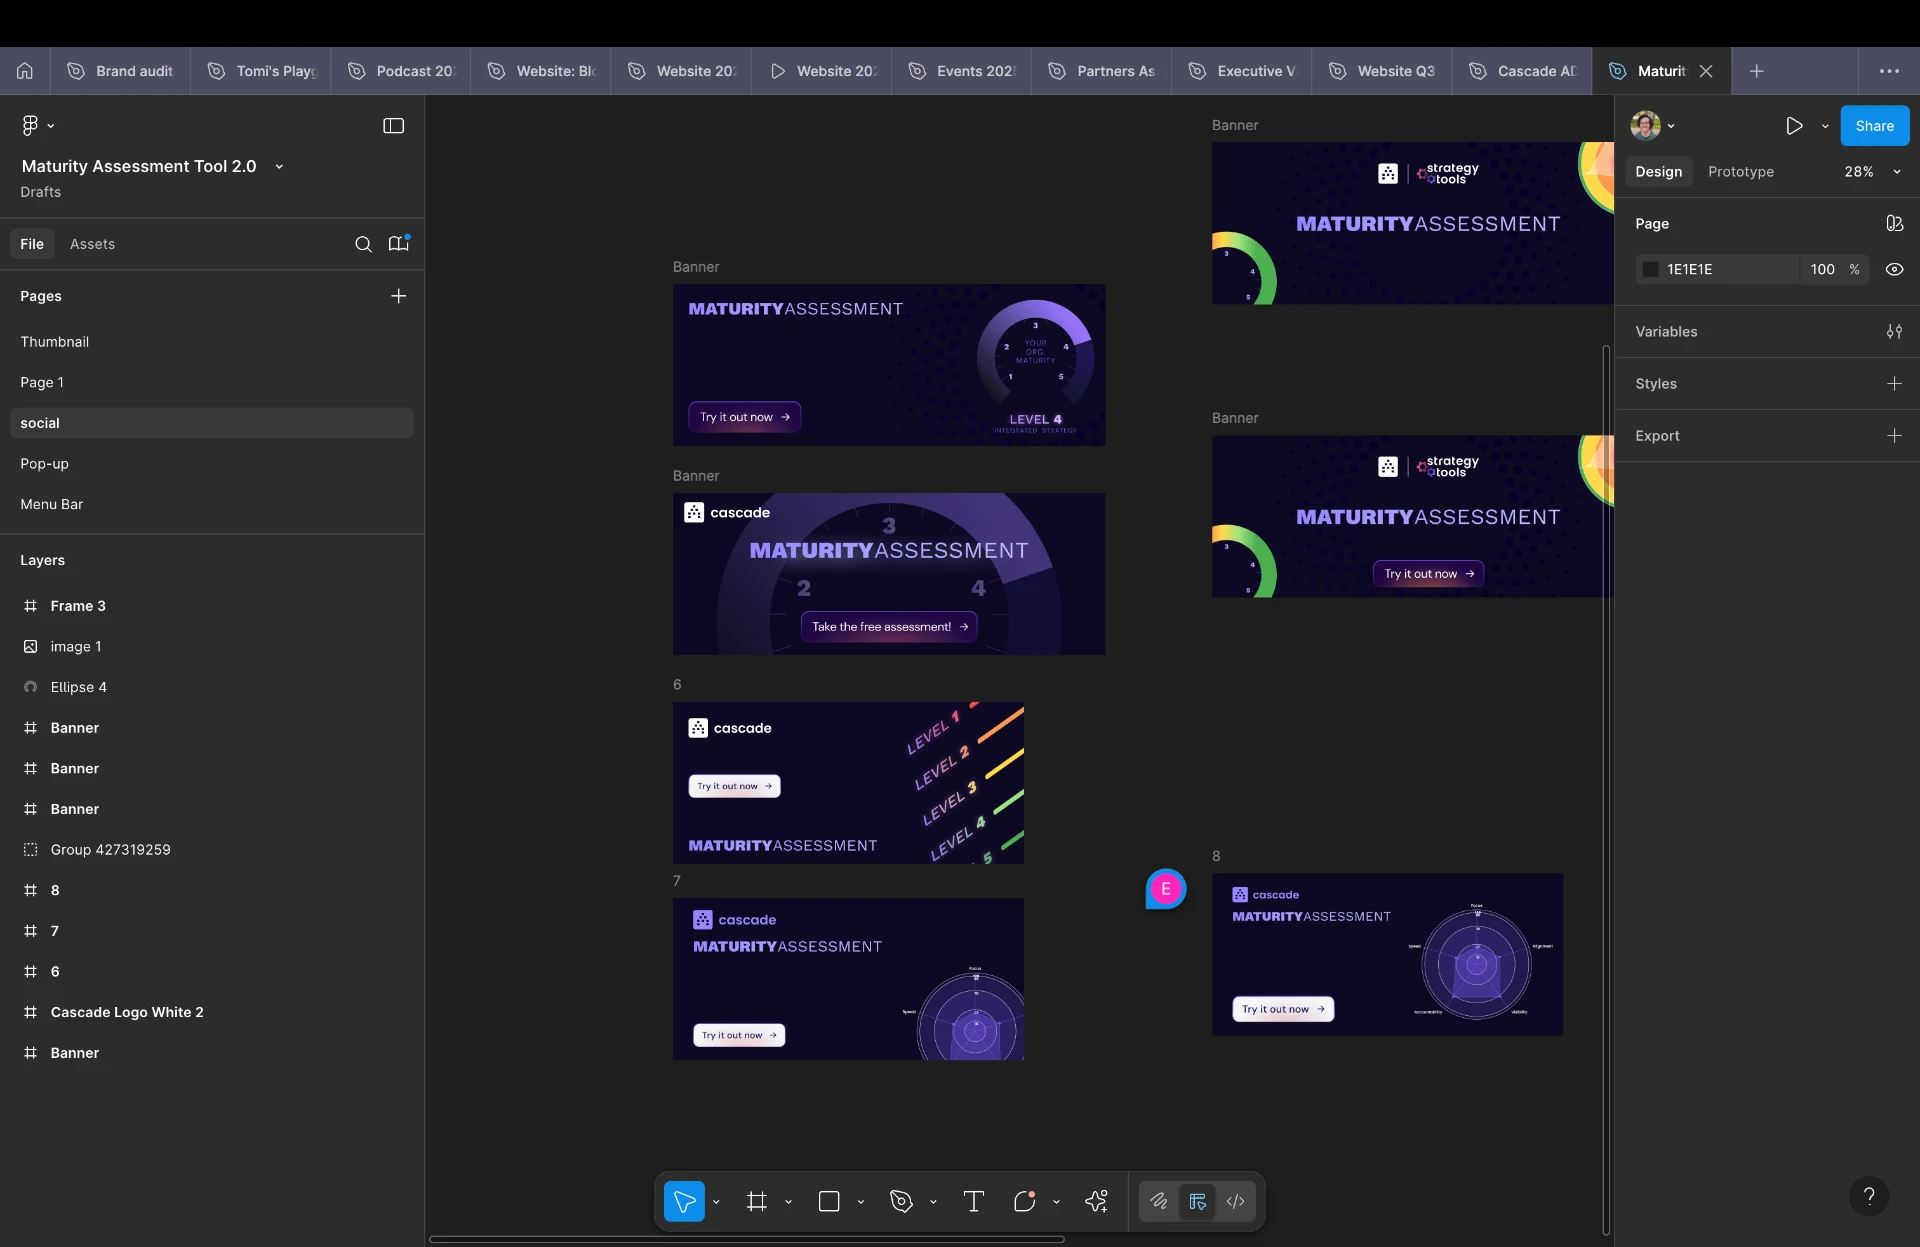This screenshot has height=1247, width=1920.
Task: Select the Frame tool
Action: click(x=757, y=1201)
